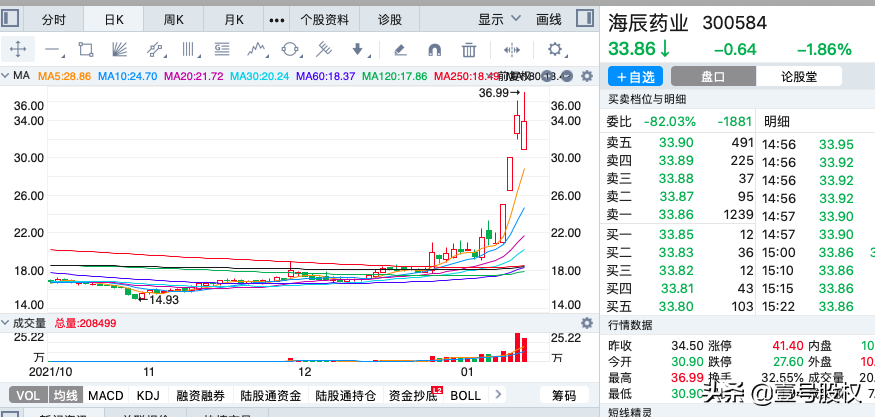Select the 盘口 order book tab
The width and height of the screenshot is (875, 417).
(x=713, y=76)
